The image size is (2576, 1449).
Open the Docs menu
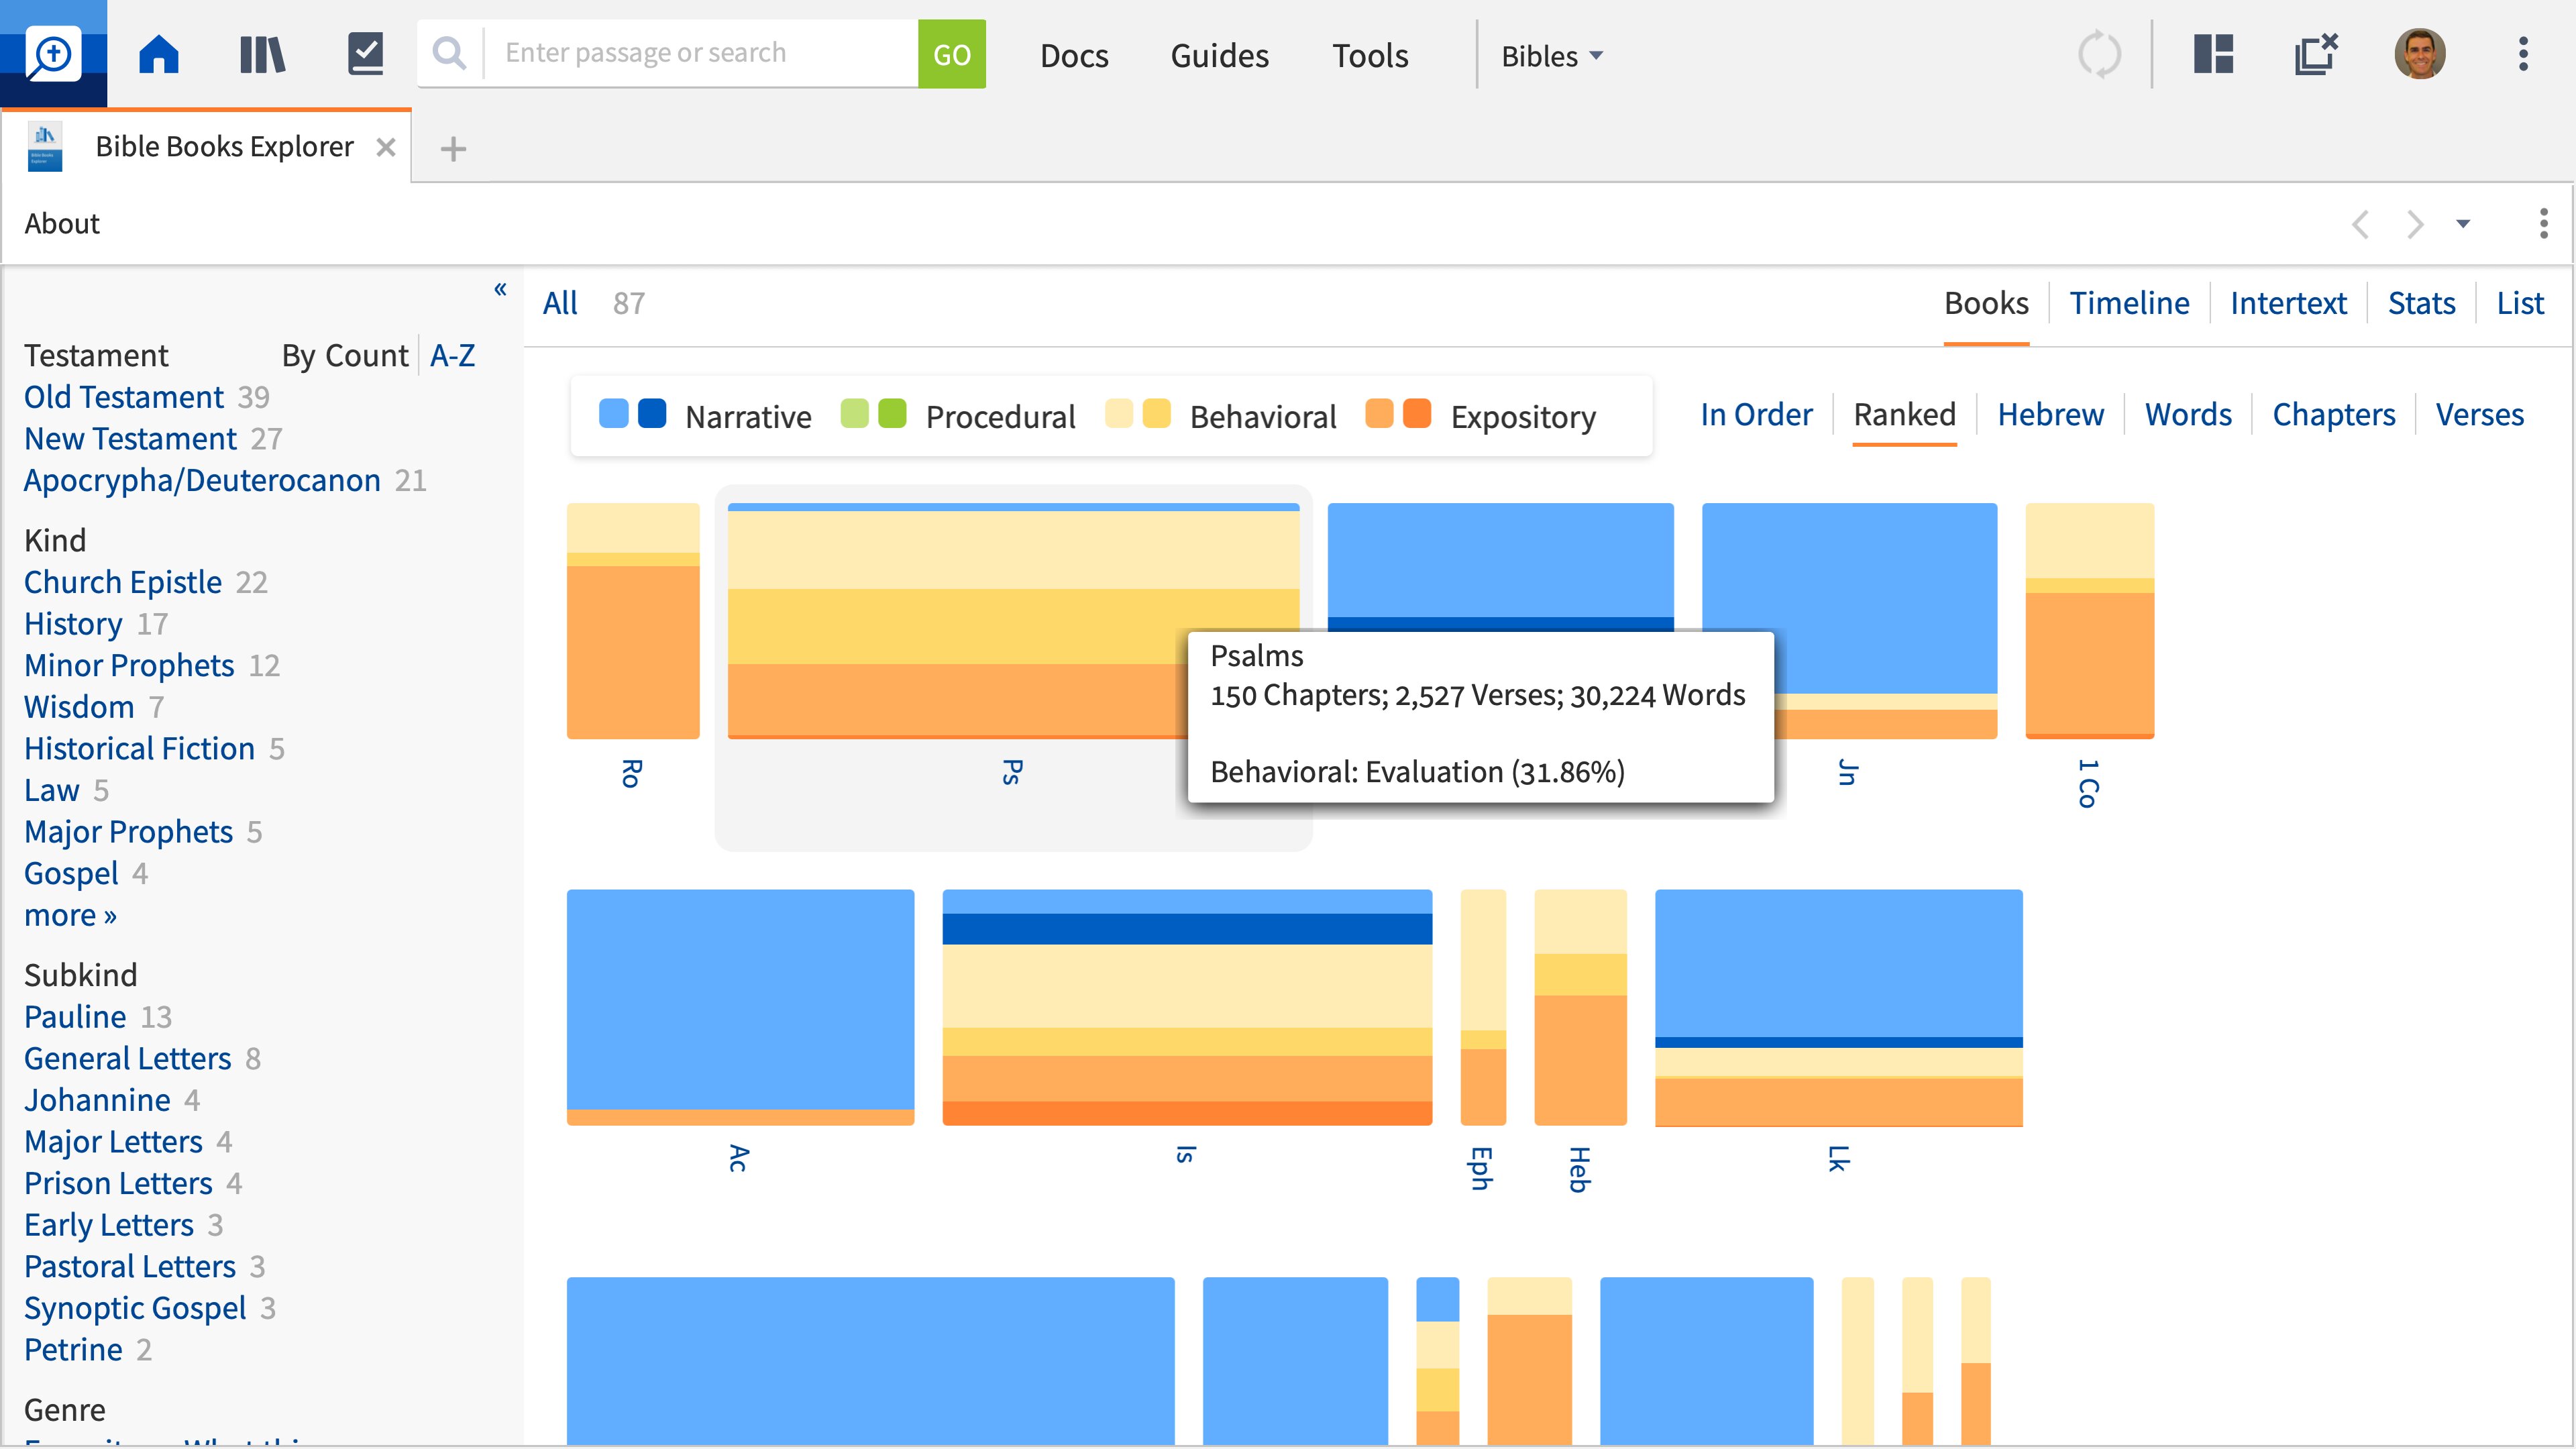click(1074, 56)
